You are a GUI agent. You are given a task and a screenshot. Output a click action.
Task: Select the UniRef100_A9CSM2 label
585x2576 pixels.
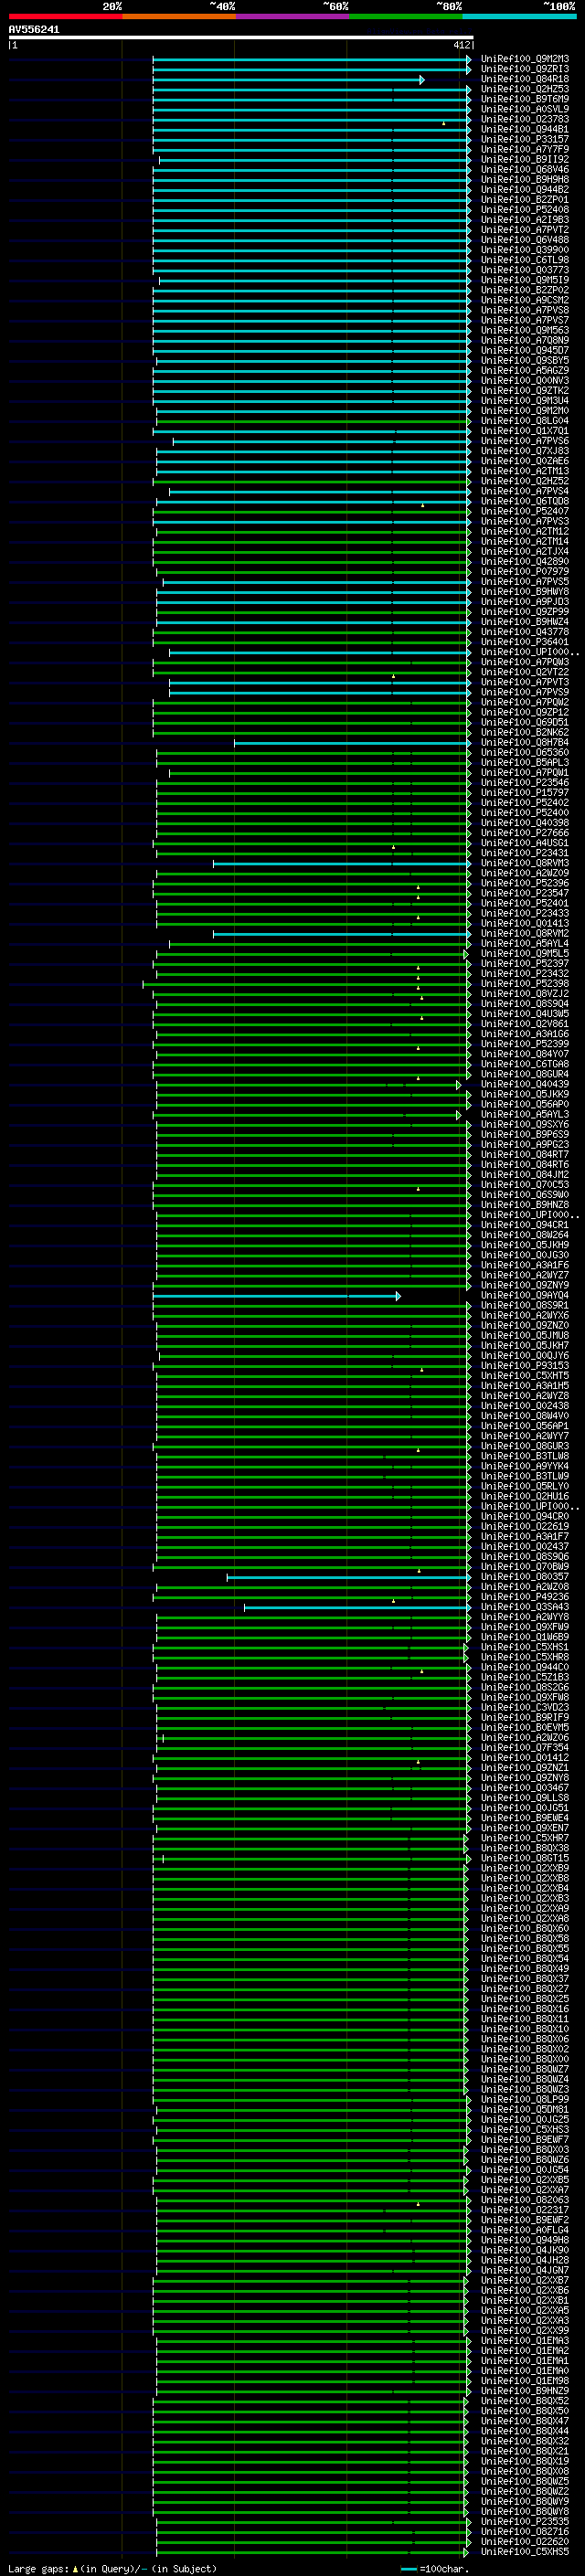(x=525, y=300)
